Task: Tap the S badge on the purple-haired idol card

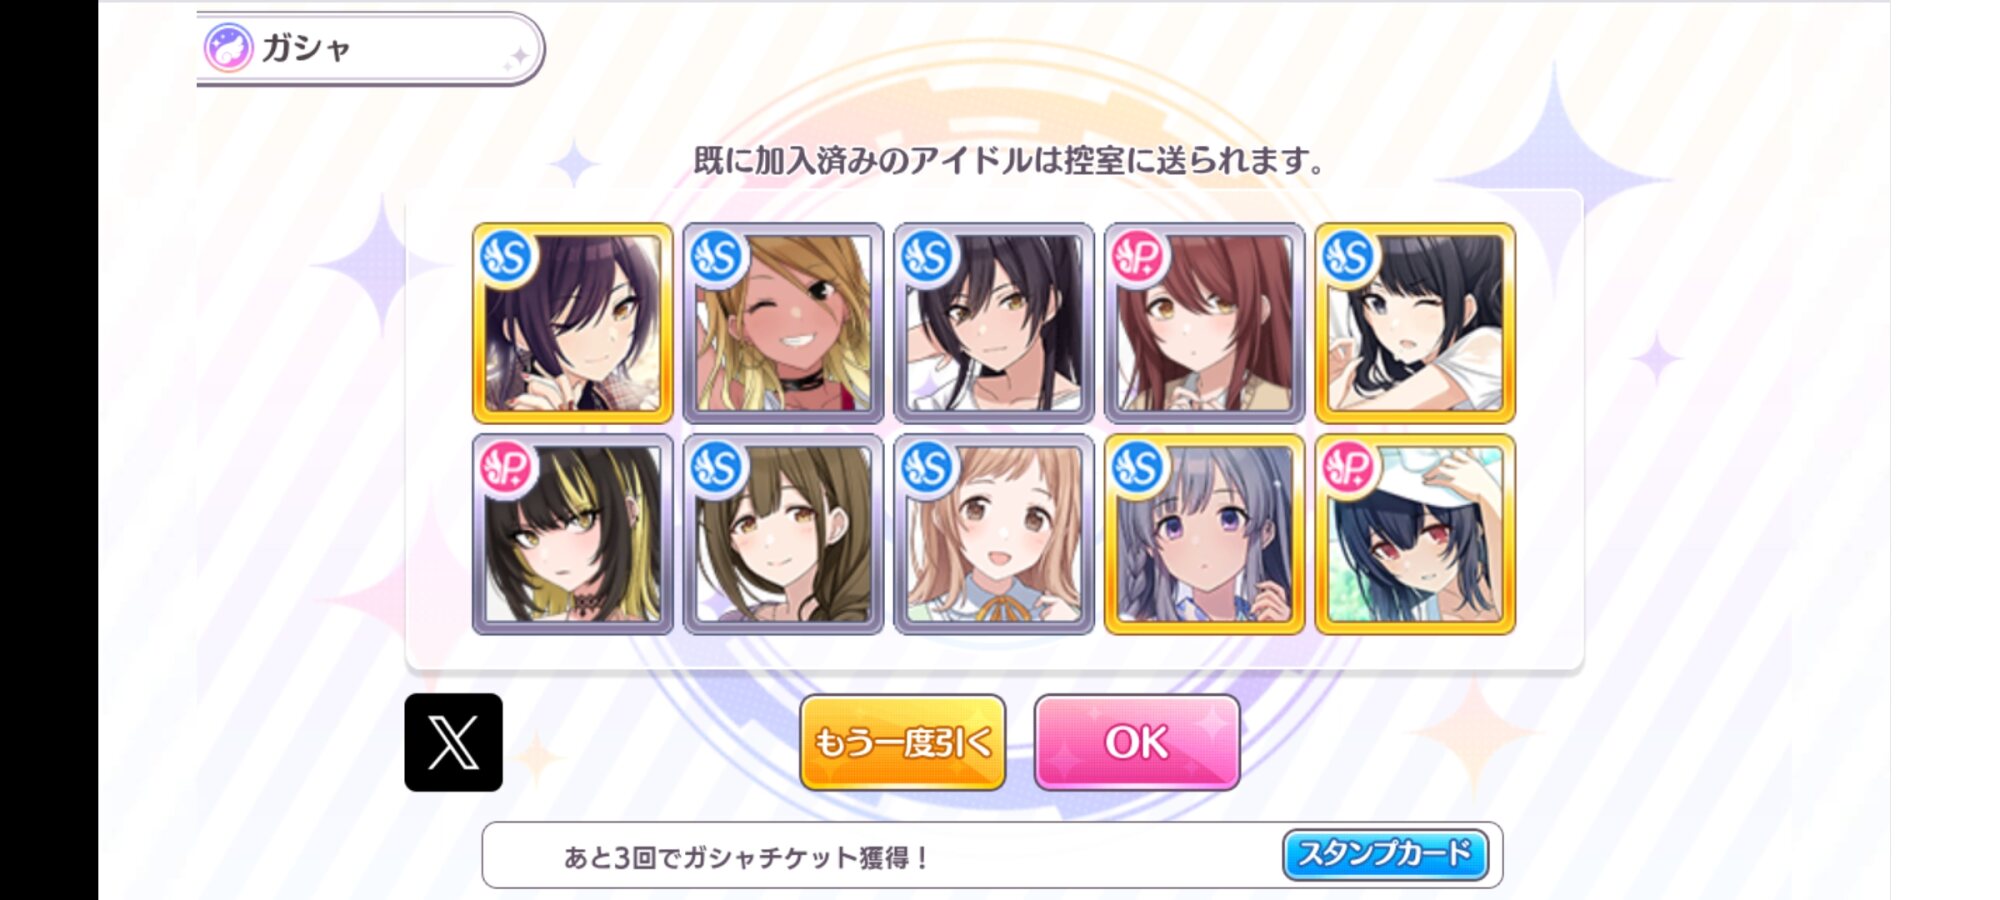Action: [506, 257]
